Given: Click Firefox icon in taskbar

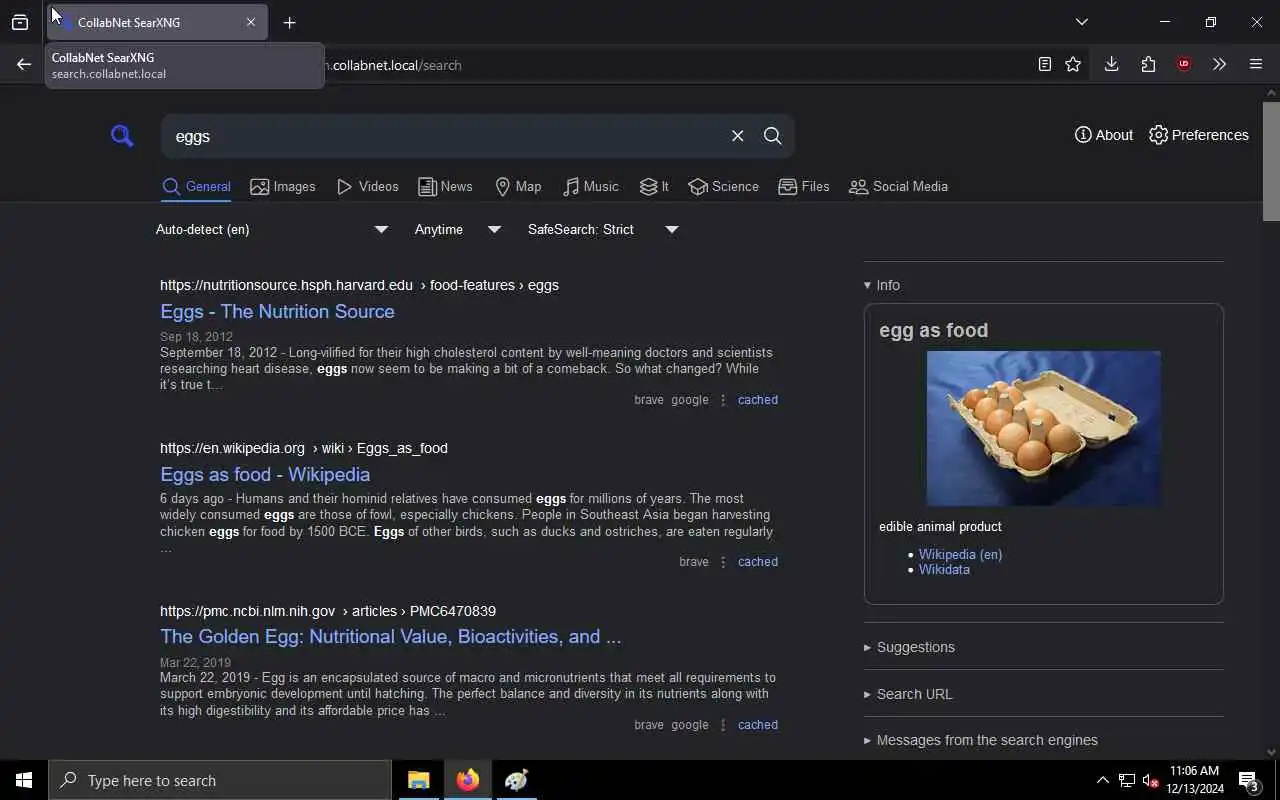Looking at the screenshot, I should (467, 780).
